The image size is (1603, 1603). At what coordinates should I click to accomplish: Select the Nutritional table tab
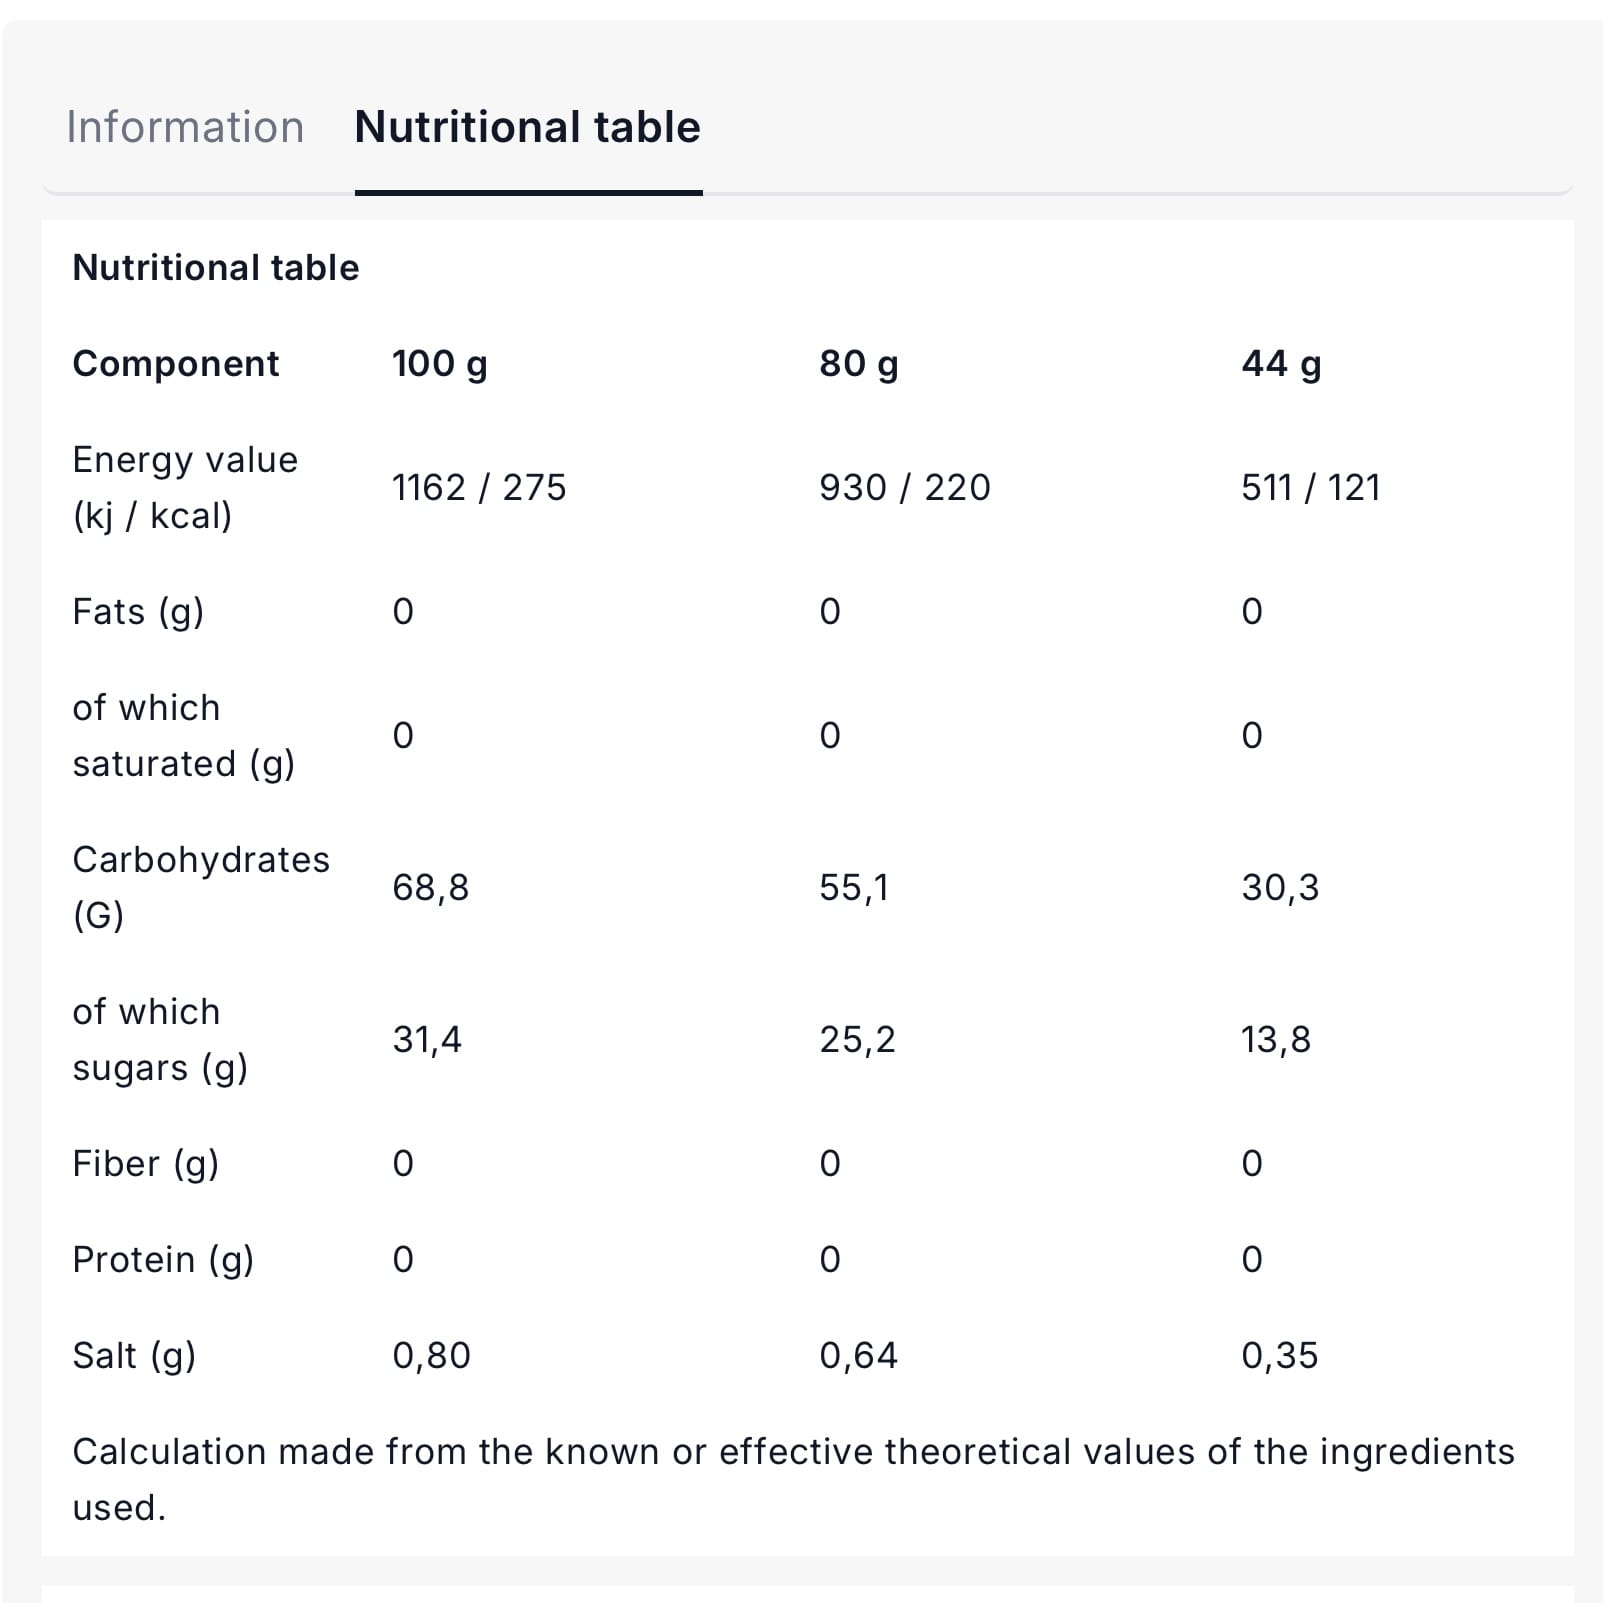tap(527, 127)
